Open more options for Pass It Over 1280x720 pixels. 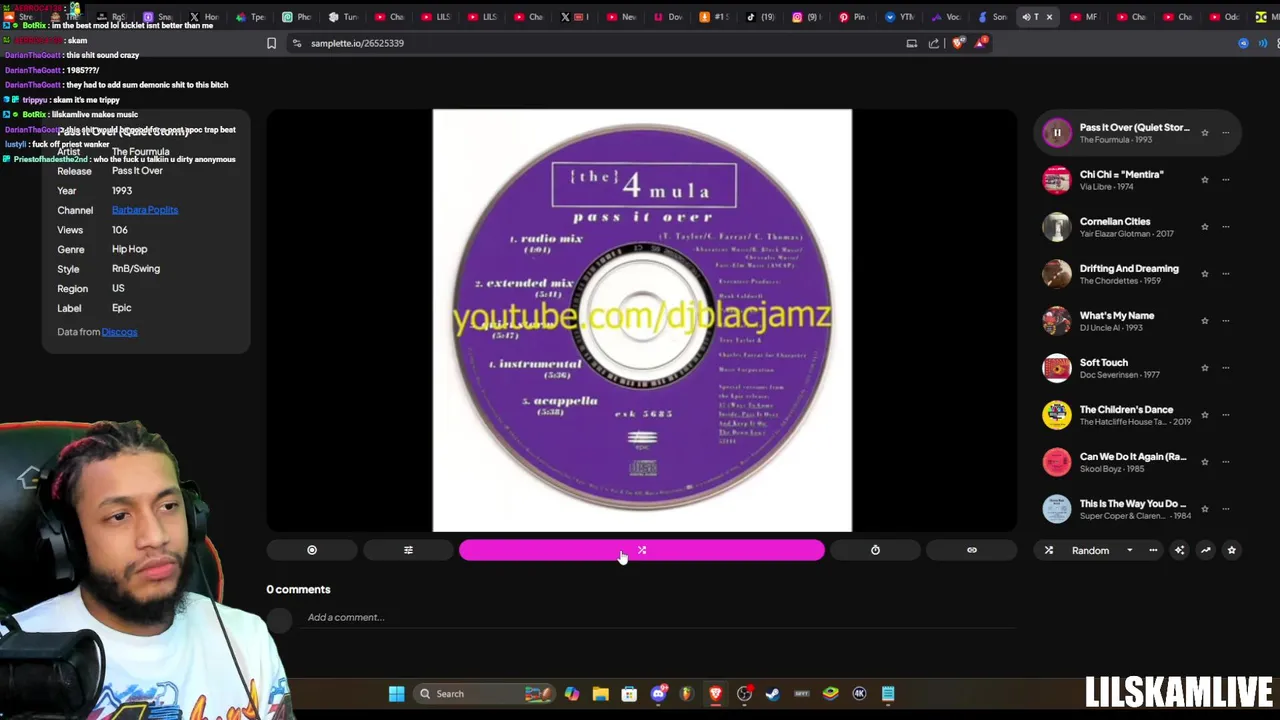[x=1226, y=133]
